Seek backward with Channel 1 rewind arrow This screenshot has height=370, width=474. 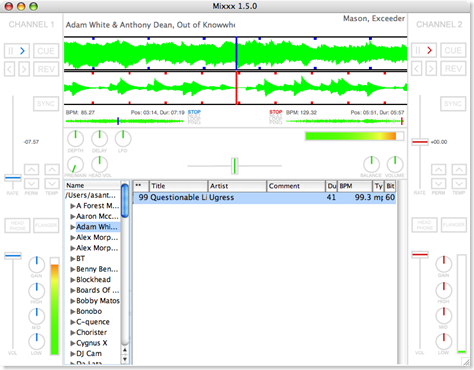[x=9, y=69]
